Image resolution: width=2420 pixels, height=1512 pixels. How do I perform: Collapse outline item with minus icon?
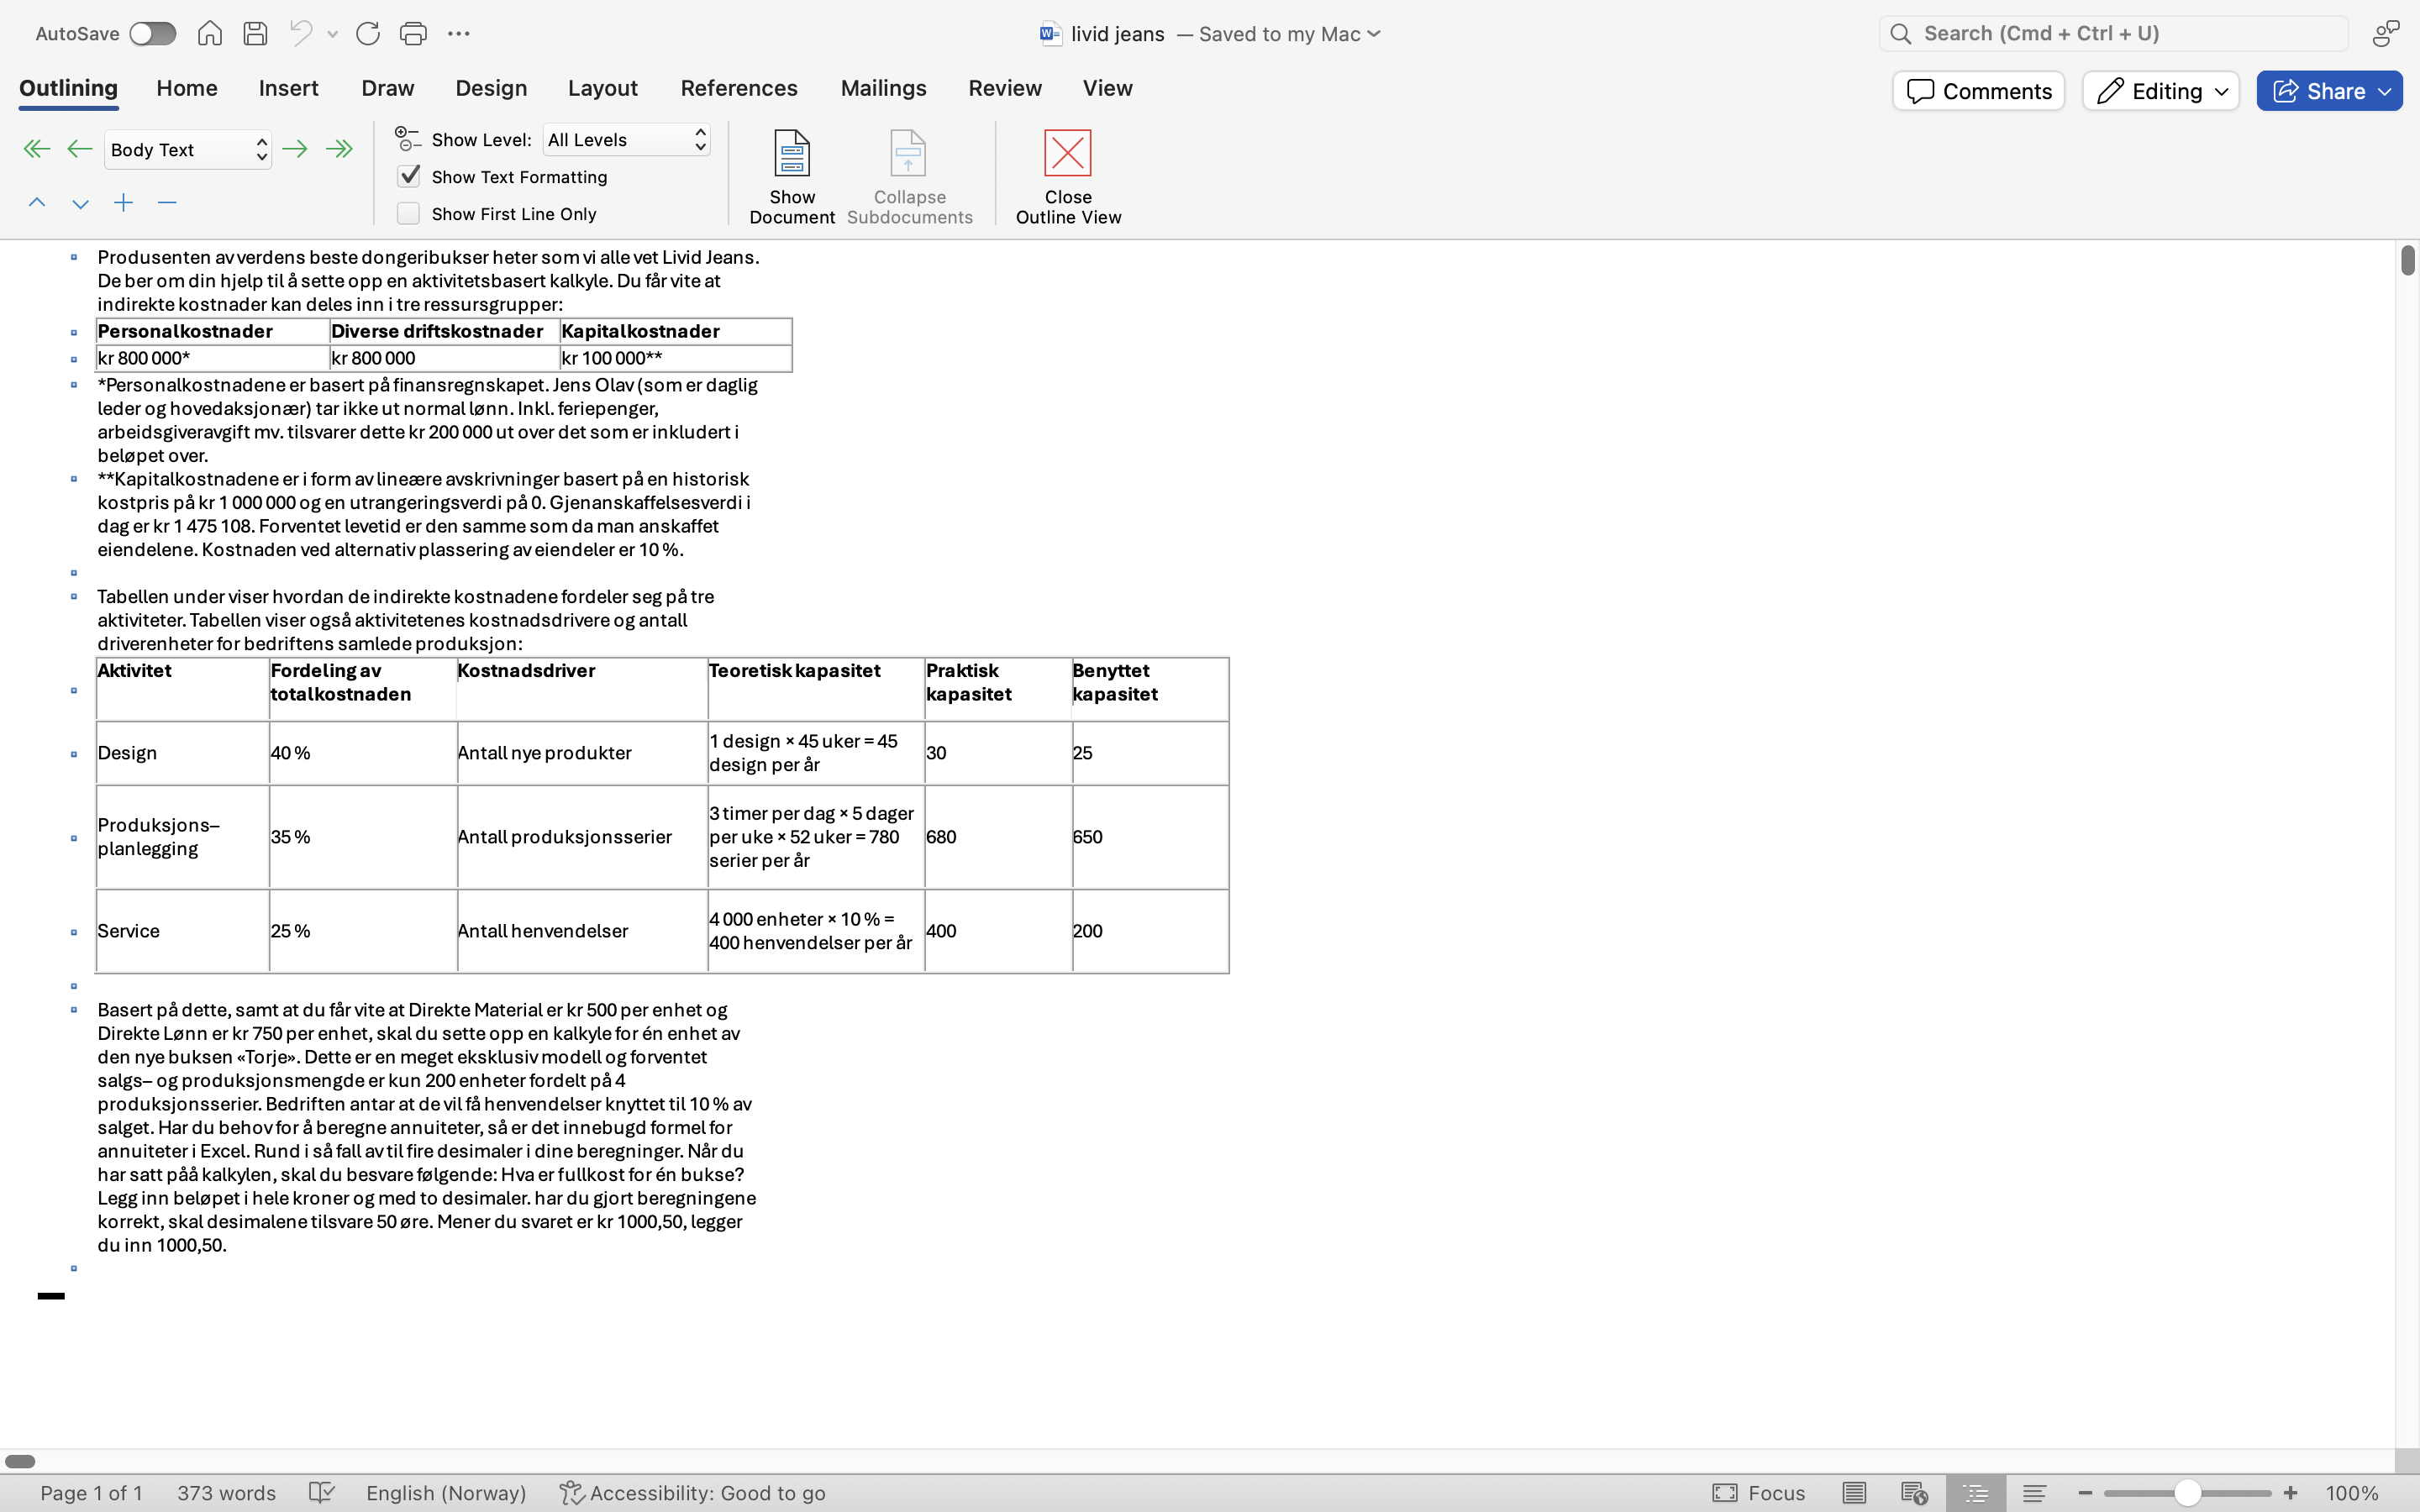[x=167, y=203]
